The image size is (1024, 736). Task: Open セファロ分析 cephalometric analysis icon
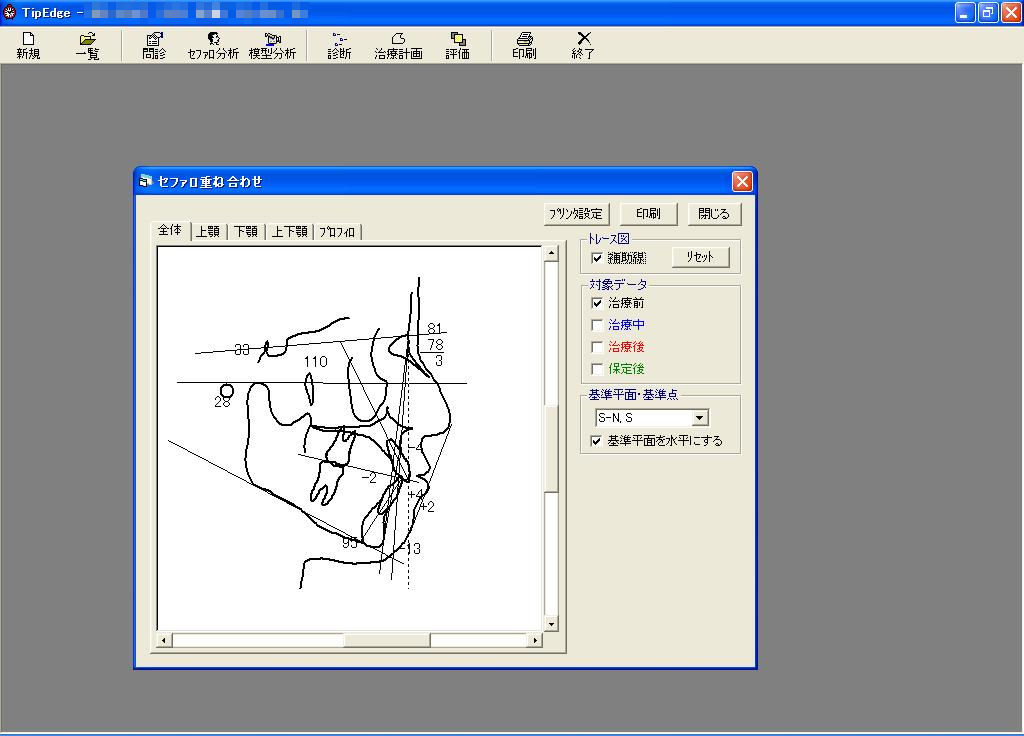(x=213, y=45)
